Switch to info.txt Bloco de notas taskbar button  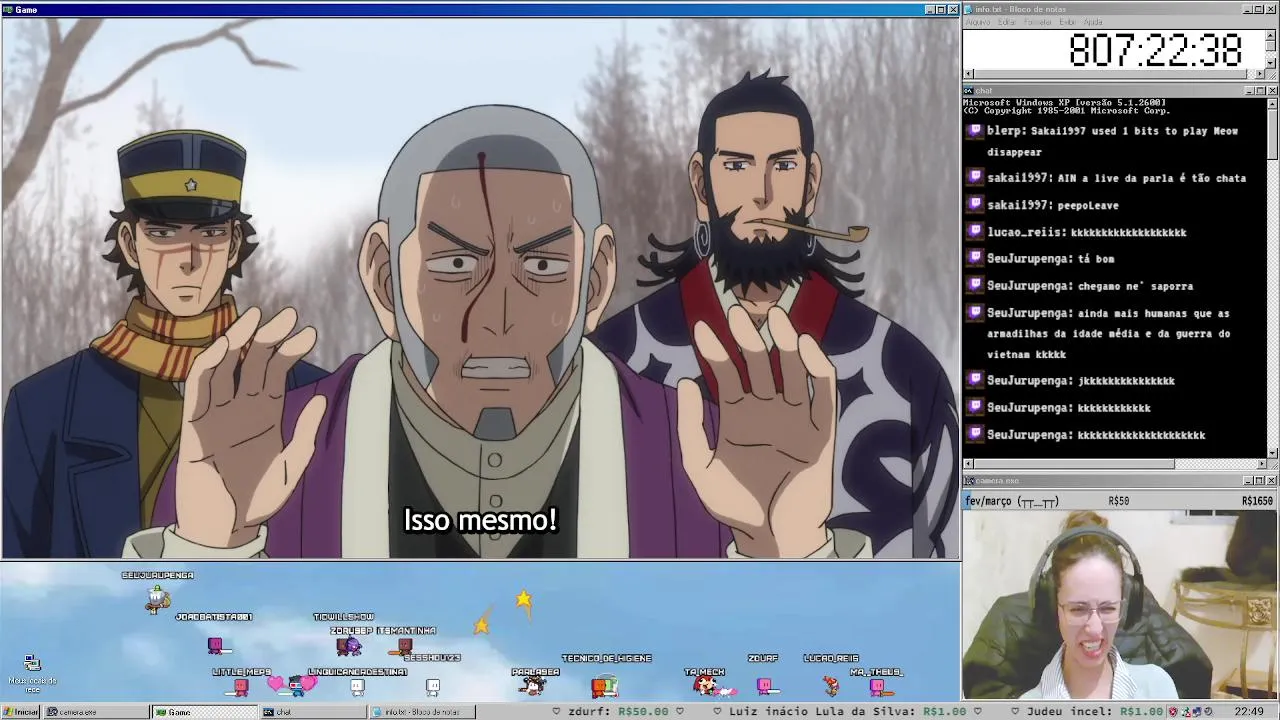coord(422,712)
